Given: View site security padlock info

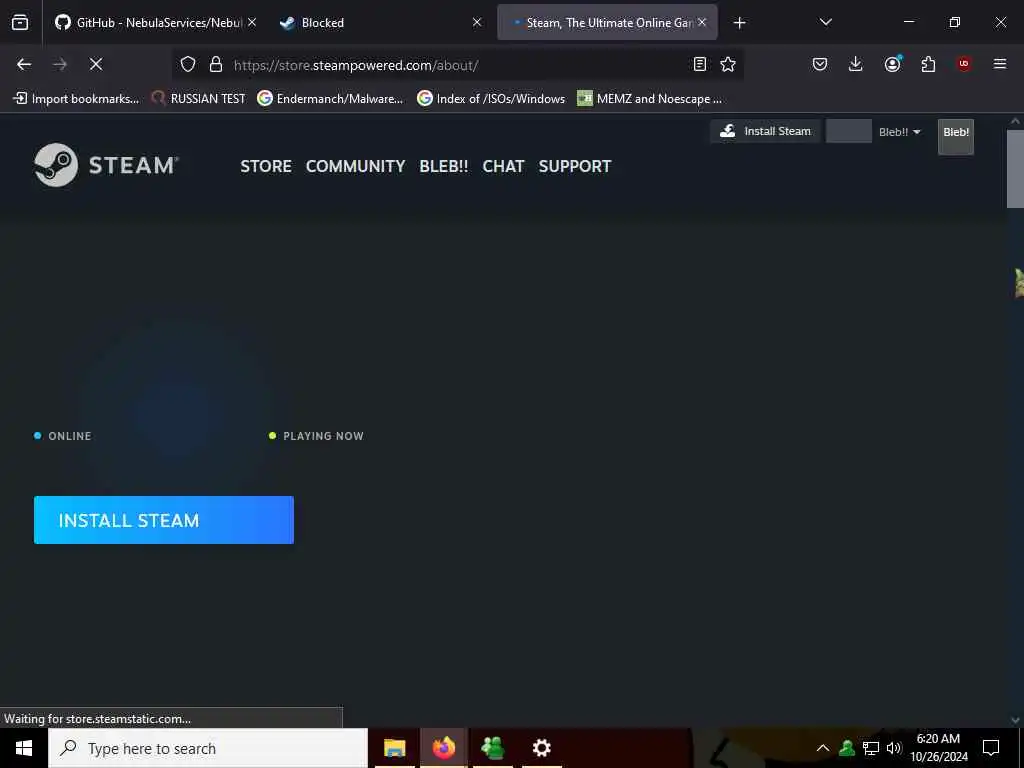Looking at the screenshot, I should (x=216, y=64).
